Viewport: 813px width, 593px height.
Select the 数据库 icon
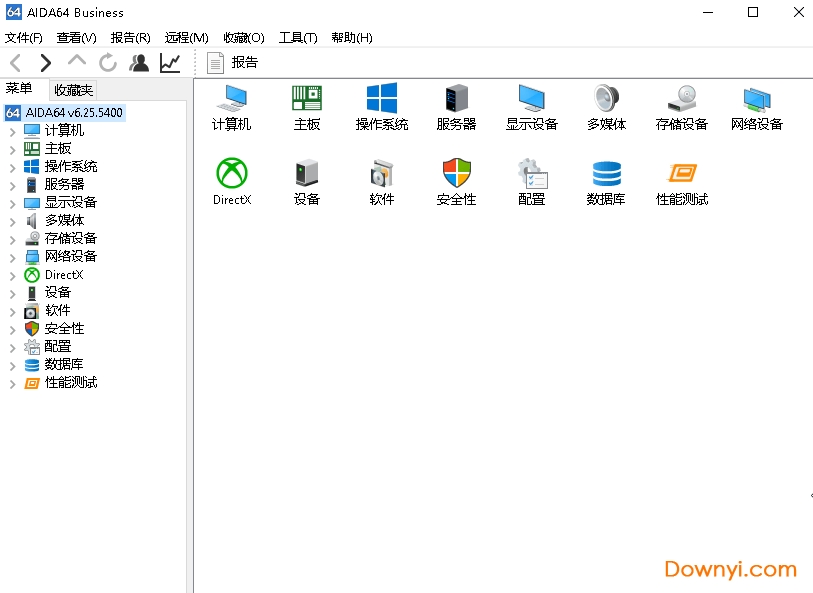point(606,182)
